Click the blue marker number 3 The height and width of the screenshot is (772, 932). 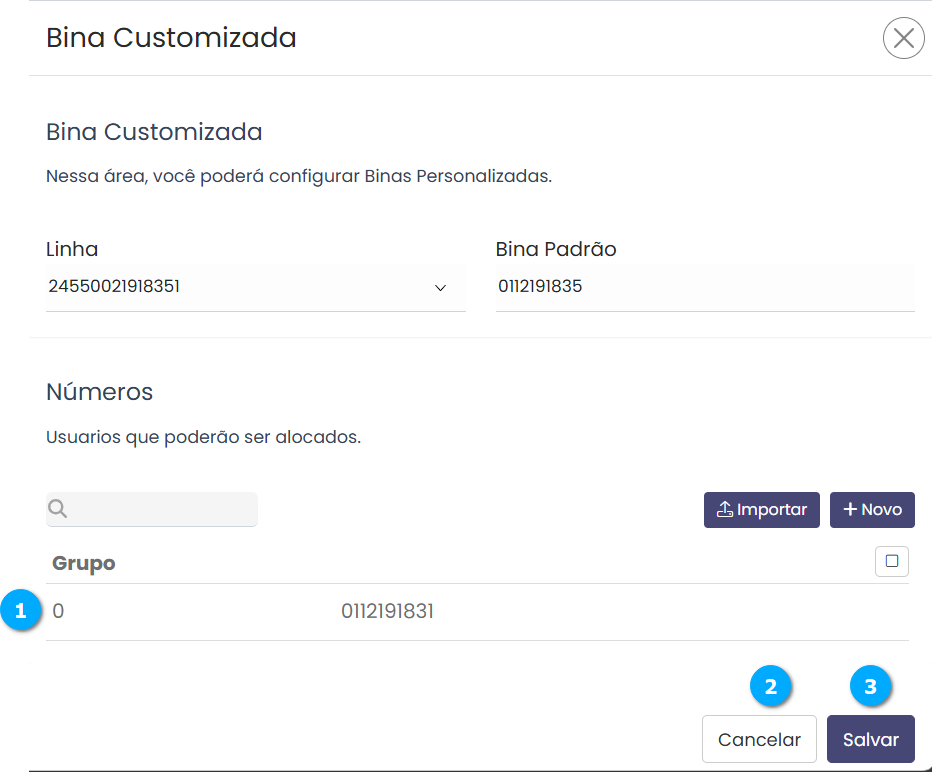870,687
